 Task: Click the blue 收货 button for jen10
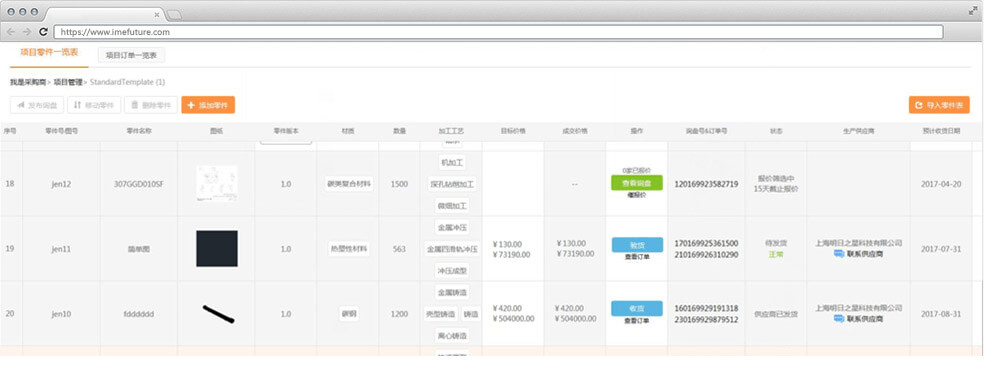coord(637,308)
